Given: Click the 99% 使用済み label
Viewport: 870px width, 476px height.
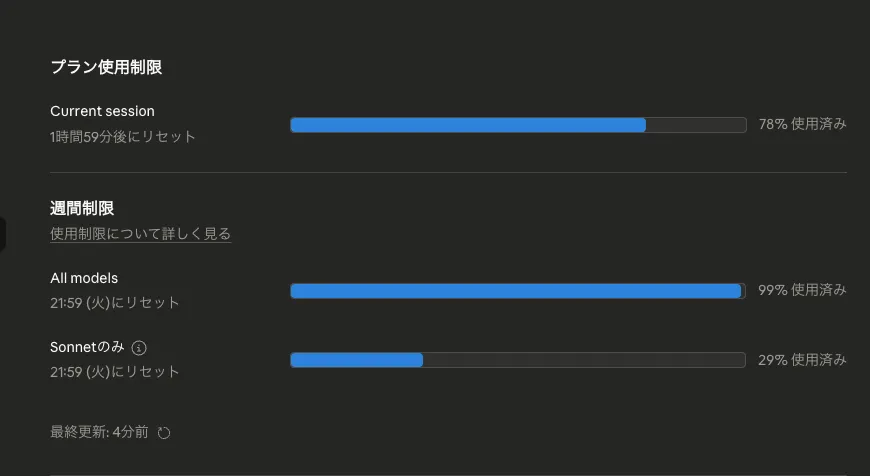Looking at the screenshot, I should pyautogui.click(x=802, y=290).
